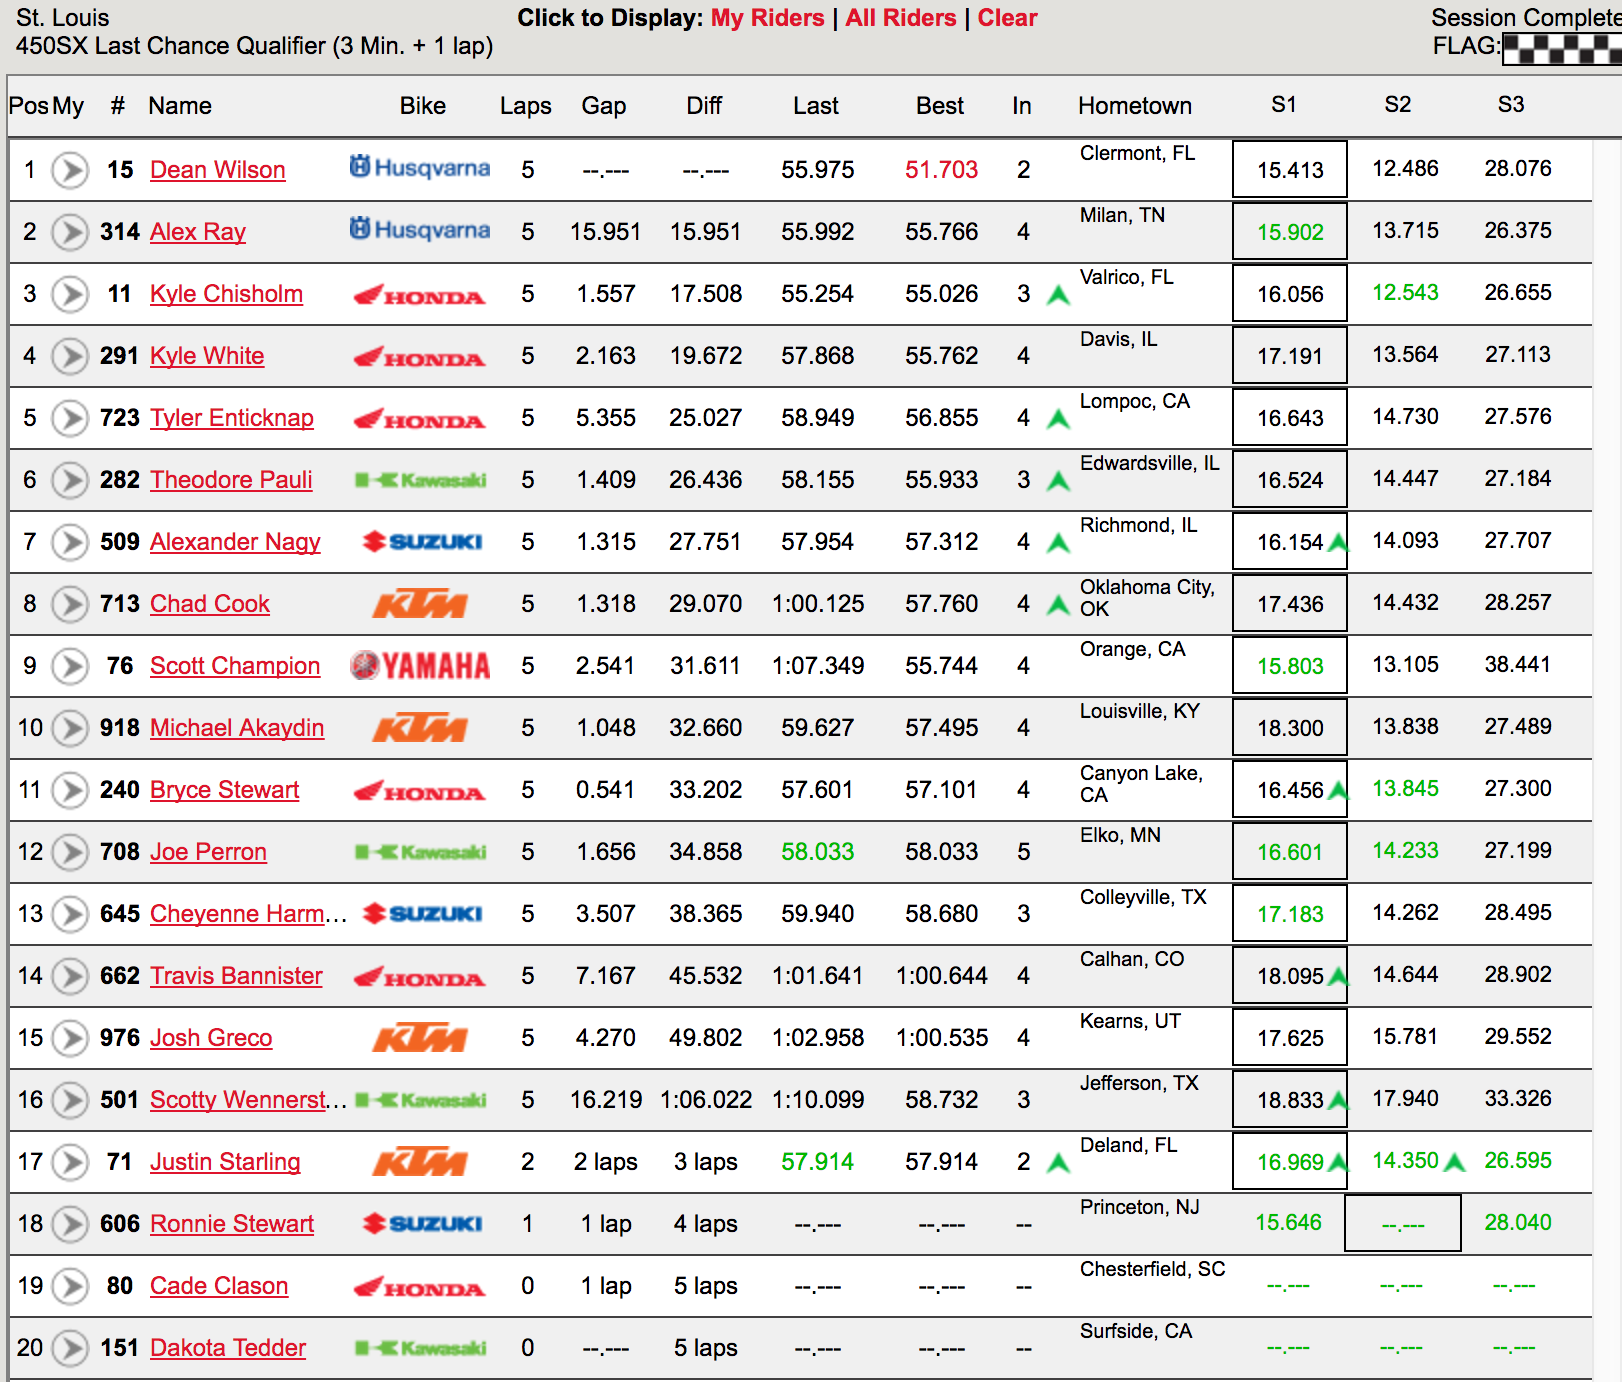Screen dimensions: 1622x1382
Task: Select empty S2 box in Ronnie Stewart row
Action: [1403, 1223]
